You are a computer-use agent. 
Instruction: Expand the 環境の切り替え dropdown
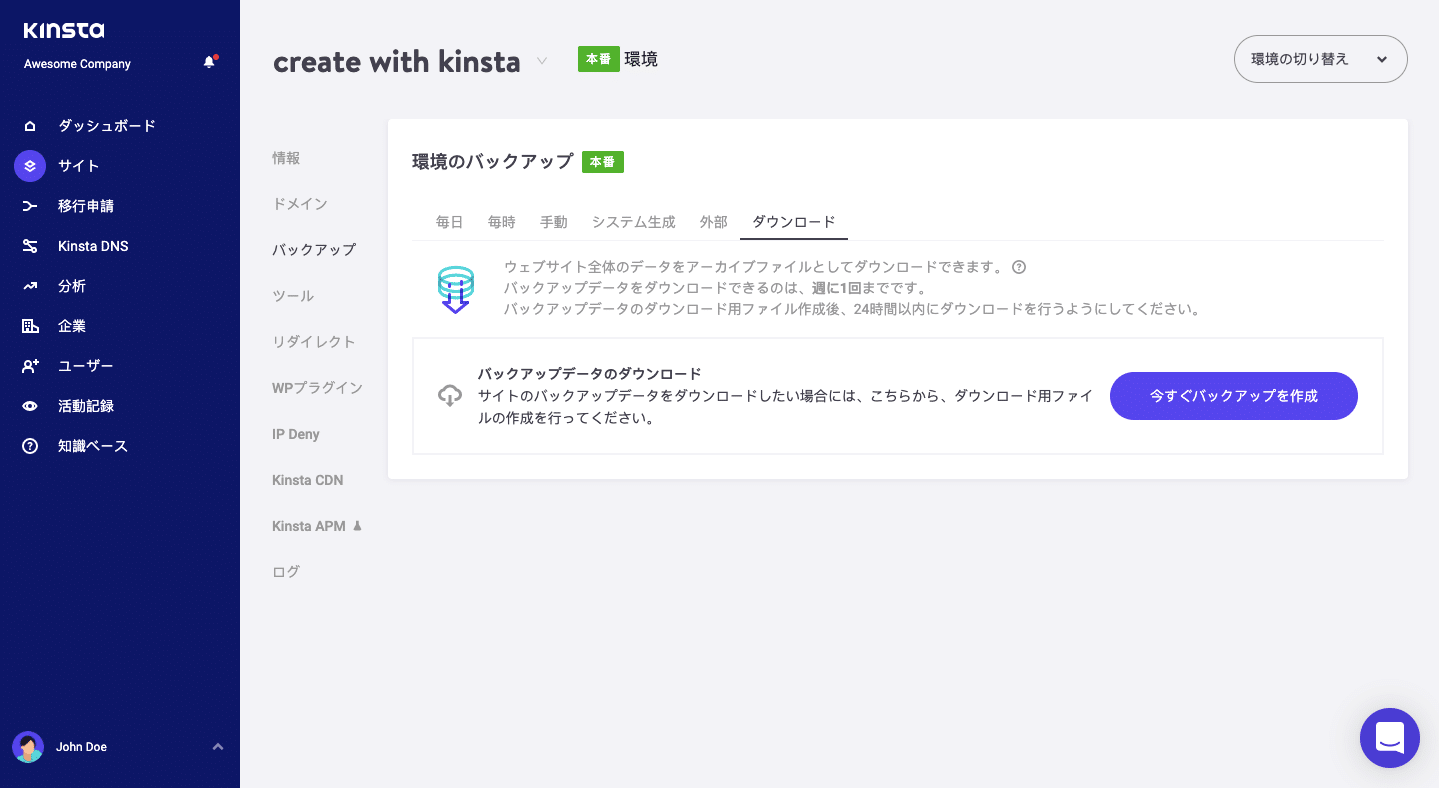pos(1320,59)
